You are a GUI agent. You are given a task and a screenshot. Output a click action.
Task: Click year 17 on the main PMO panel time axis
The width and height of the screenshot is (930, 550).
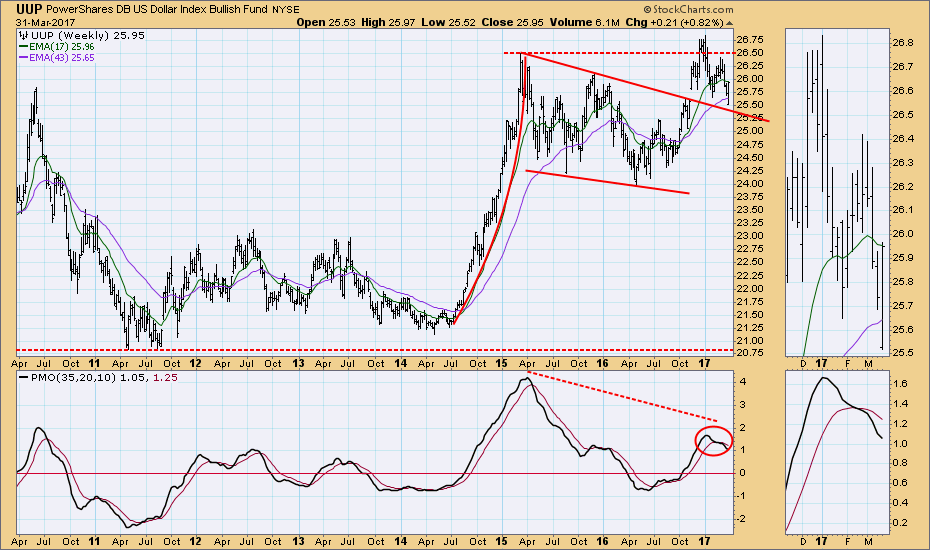pos(704,541)
